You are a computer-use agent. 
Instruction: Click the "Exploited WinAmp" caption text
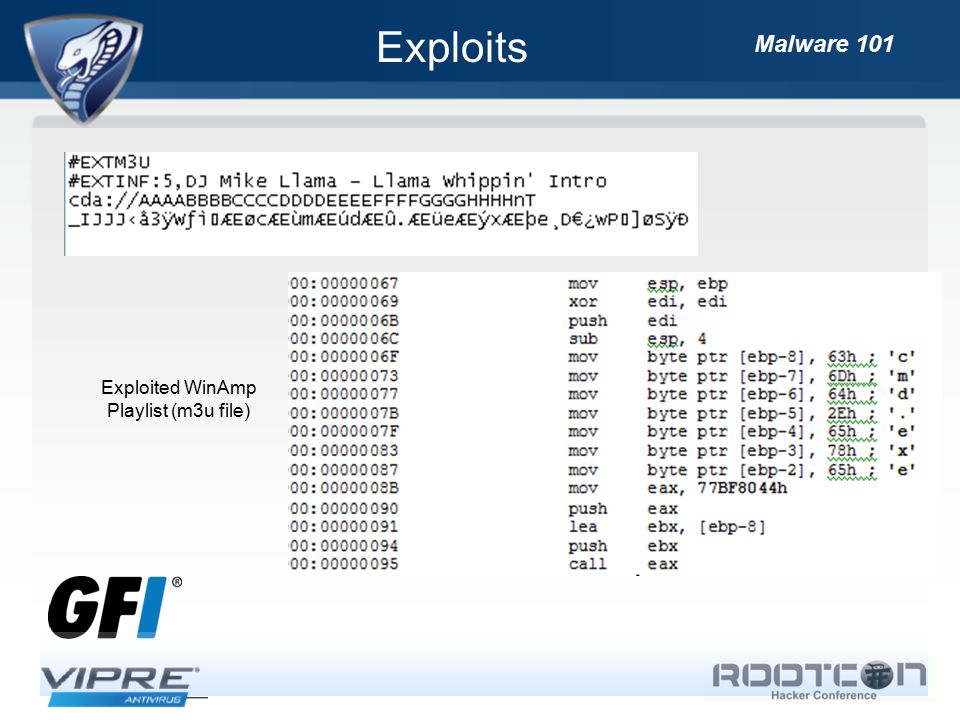click(179, 388)
